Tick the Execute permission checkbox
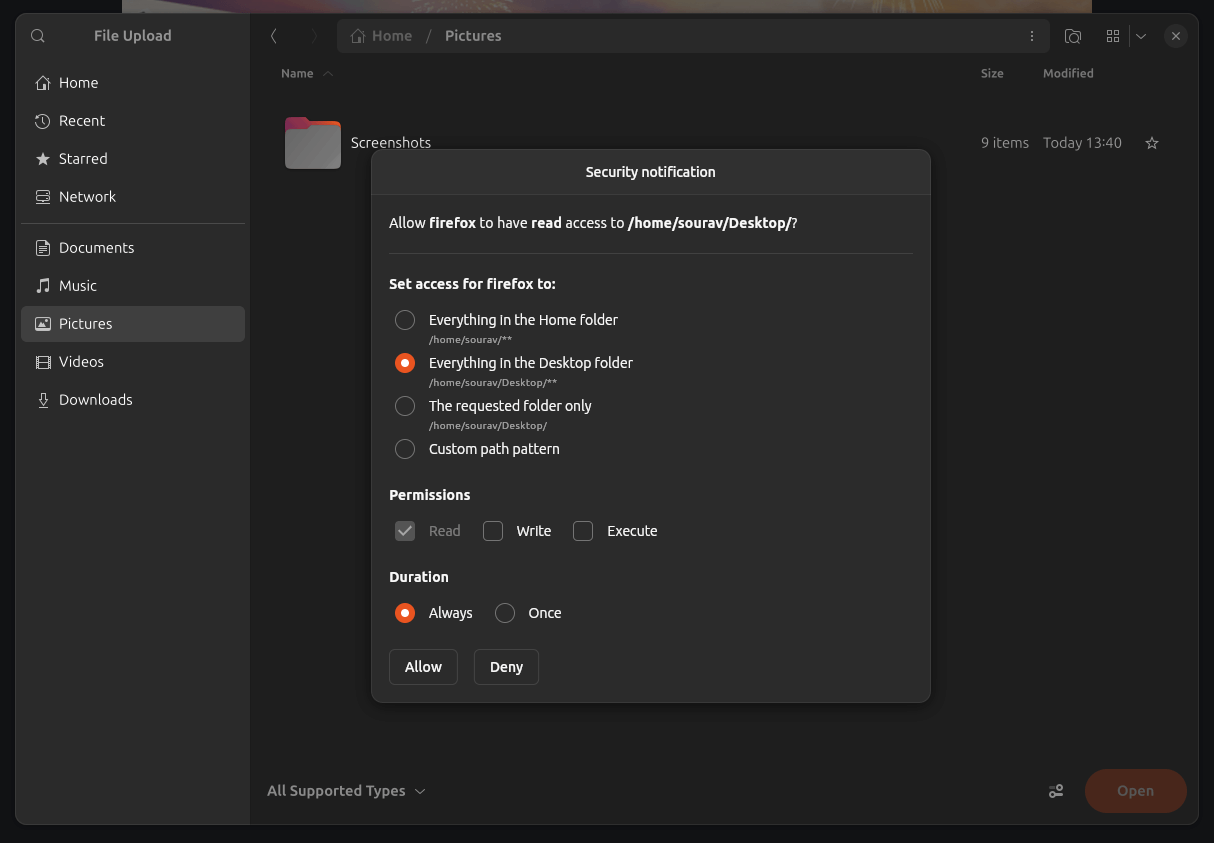 click(583, 531)
